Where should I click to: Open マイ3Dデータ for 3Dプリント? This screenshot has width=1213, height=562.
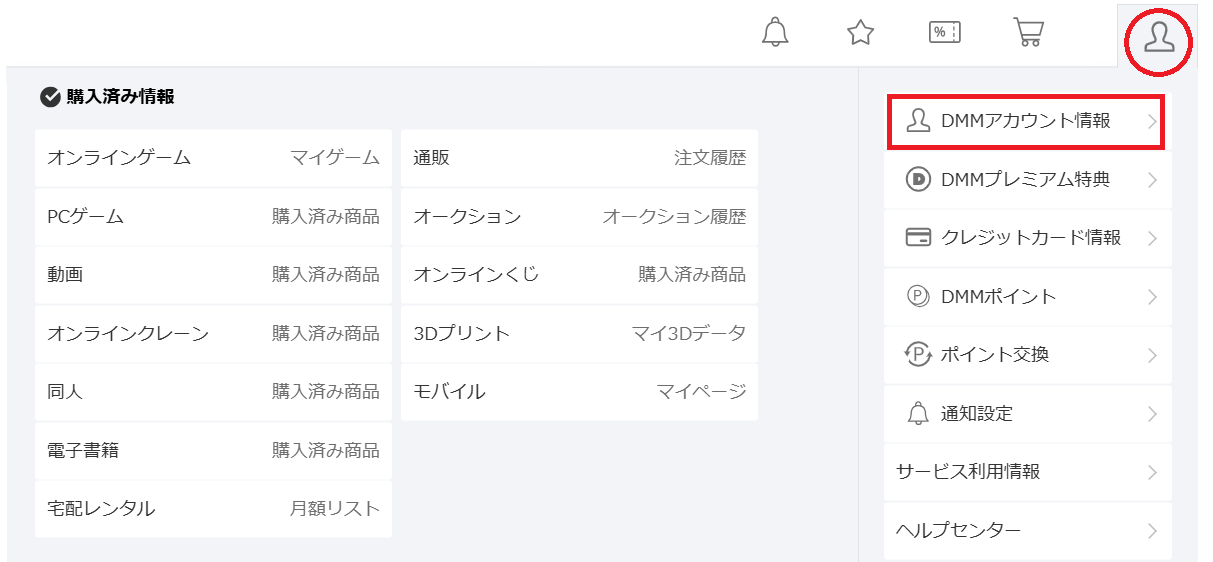click(x=689, y=333)
